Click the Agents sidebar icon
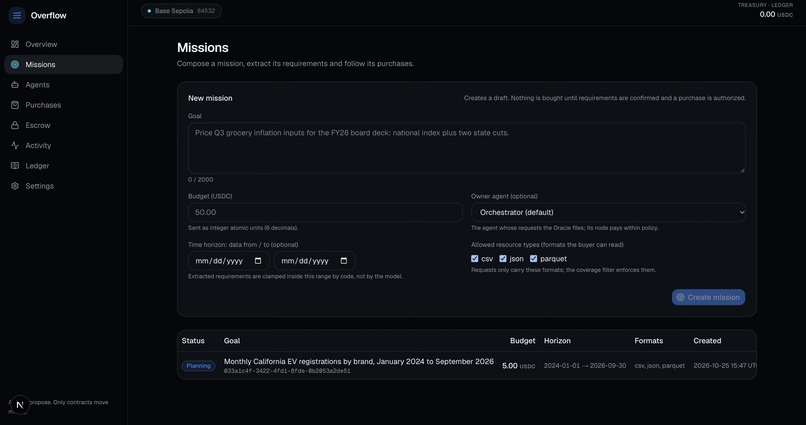This screenshot has width=806, height=425. [x=15, y=85]
